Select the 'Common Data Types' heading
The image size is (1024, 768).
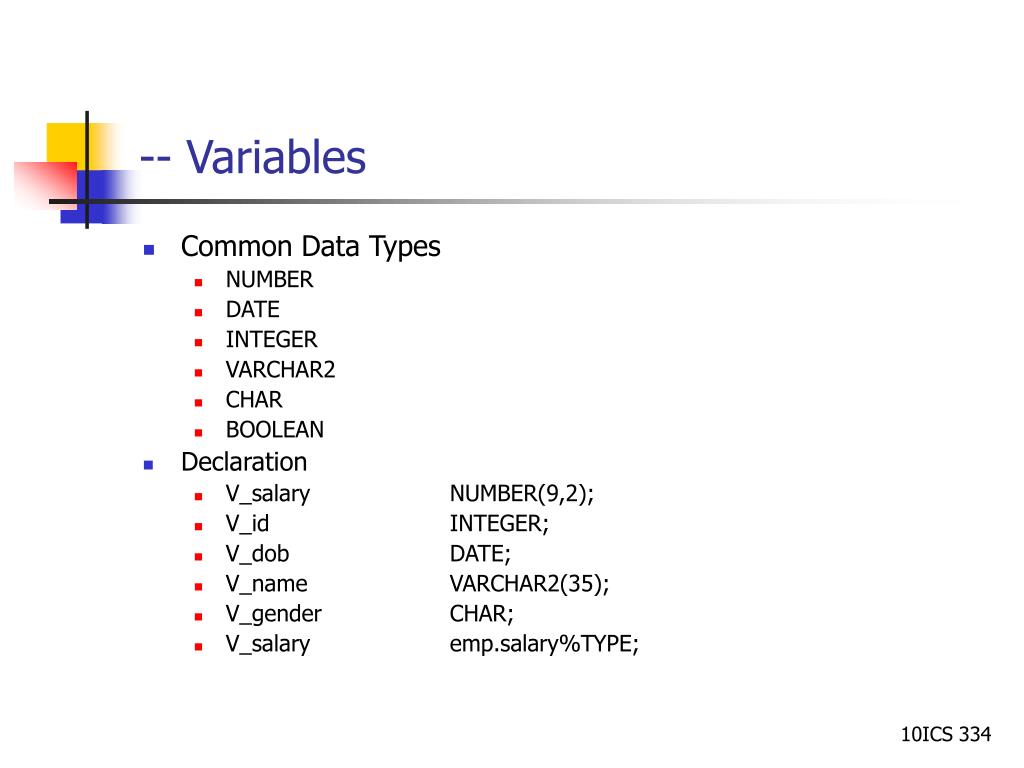[311, 247]
